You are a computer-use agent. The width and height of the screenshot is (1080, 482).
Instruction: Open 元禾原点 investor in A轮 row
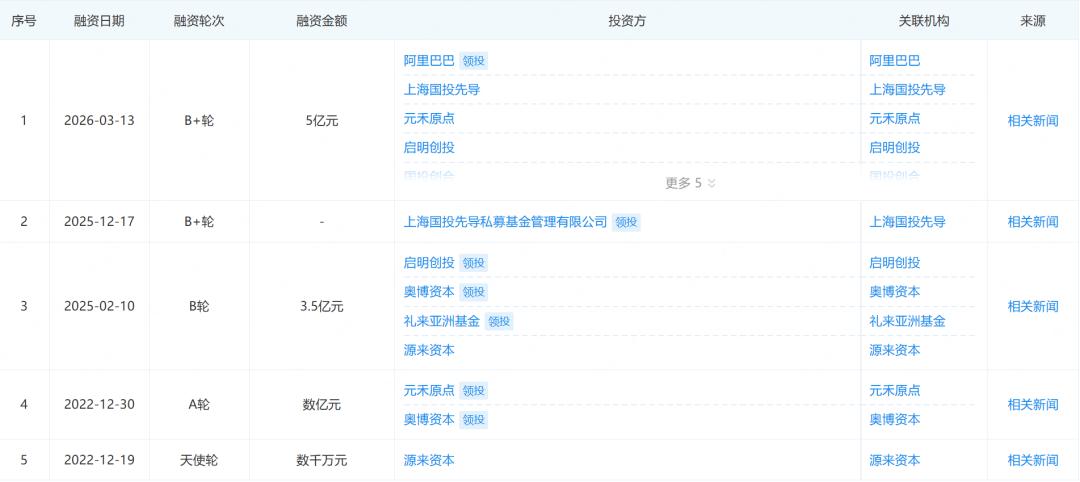(x=429, y=390)
